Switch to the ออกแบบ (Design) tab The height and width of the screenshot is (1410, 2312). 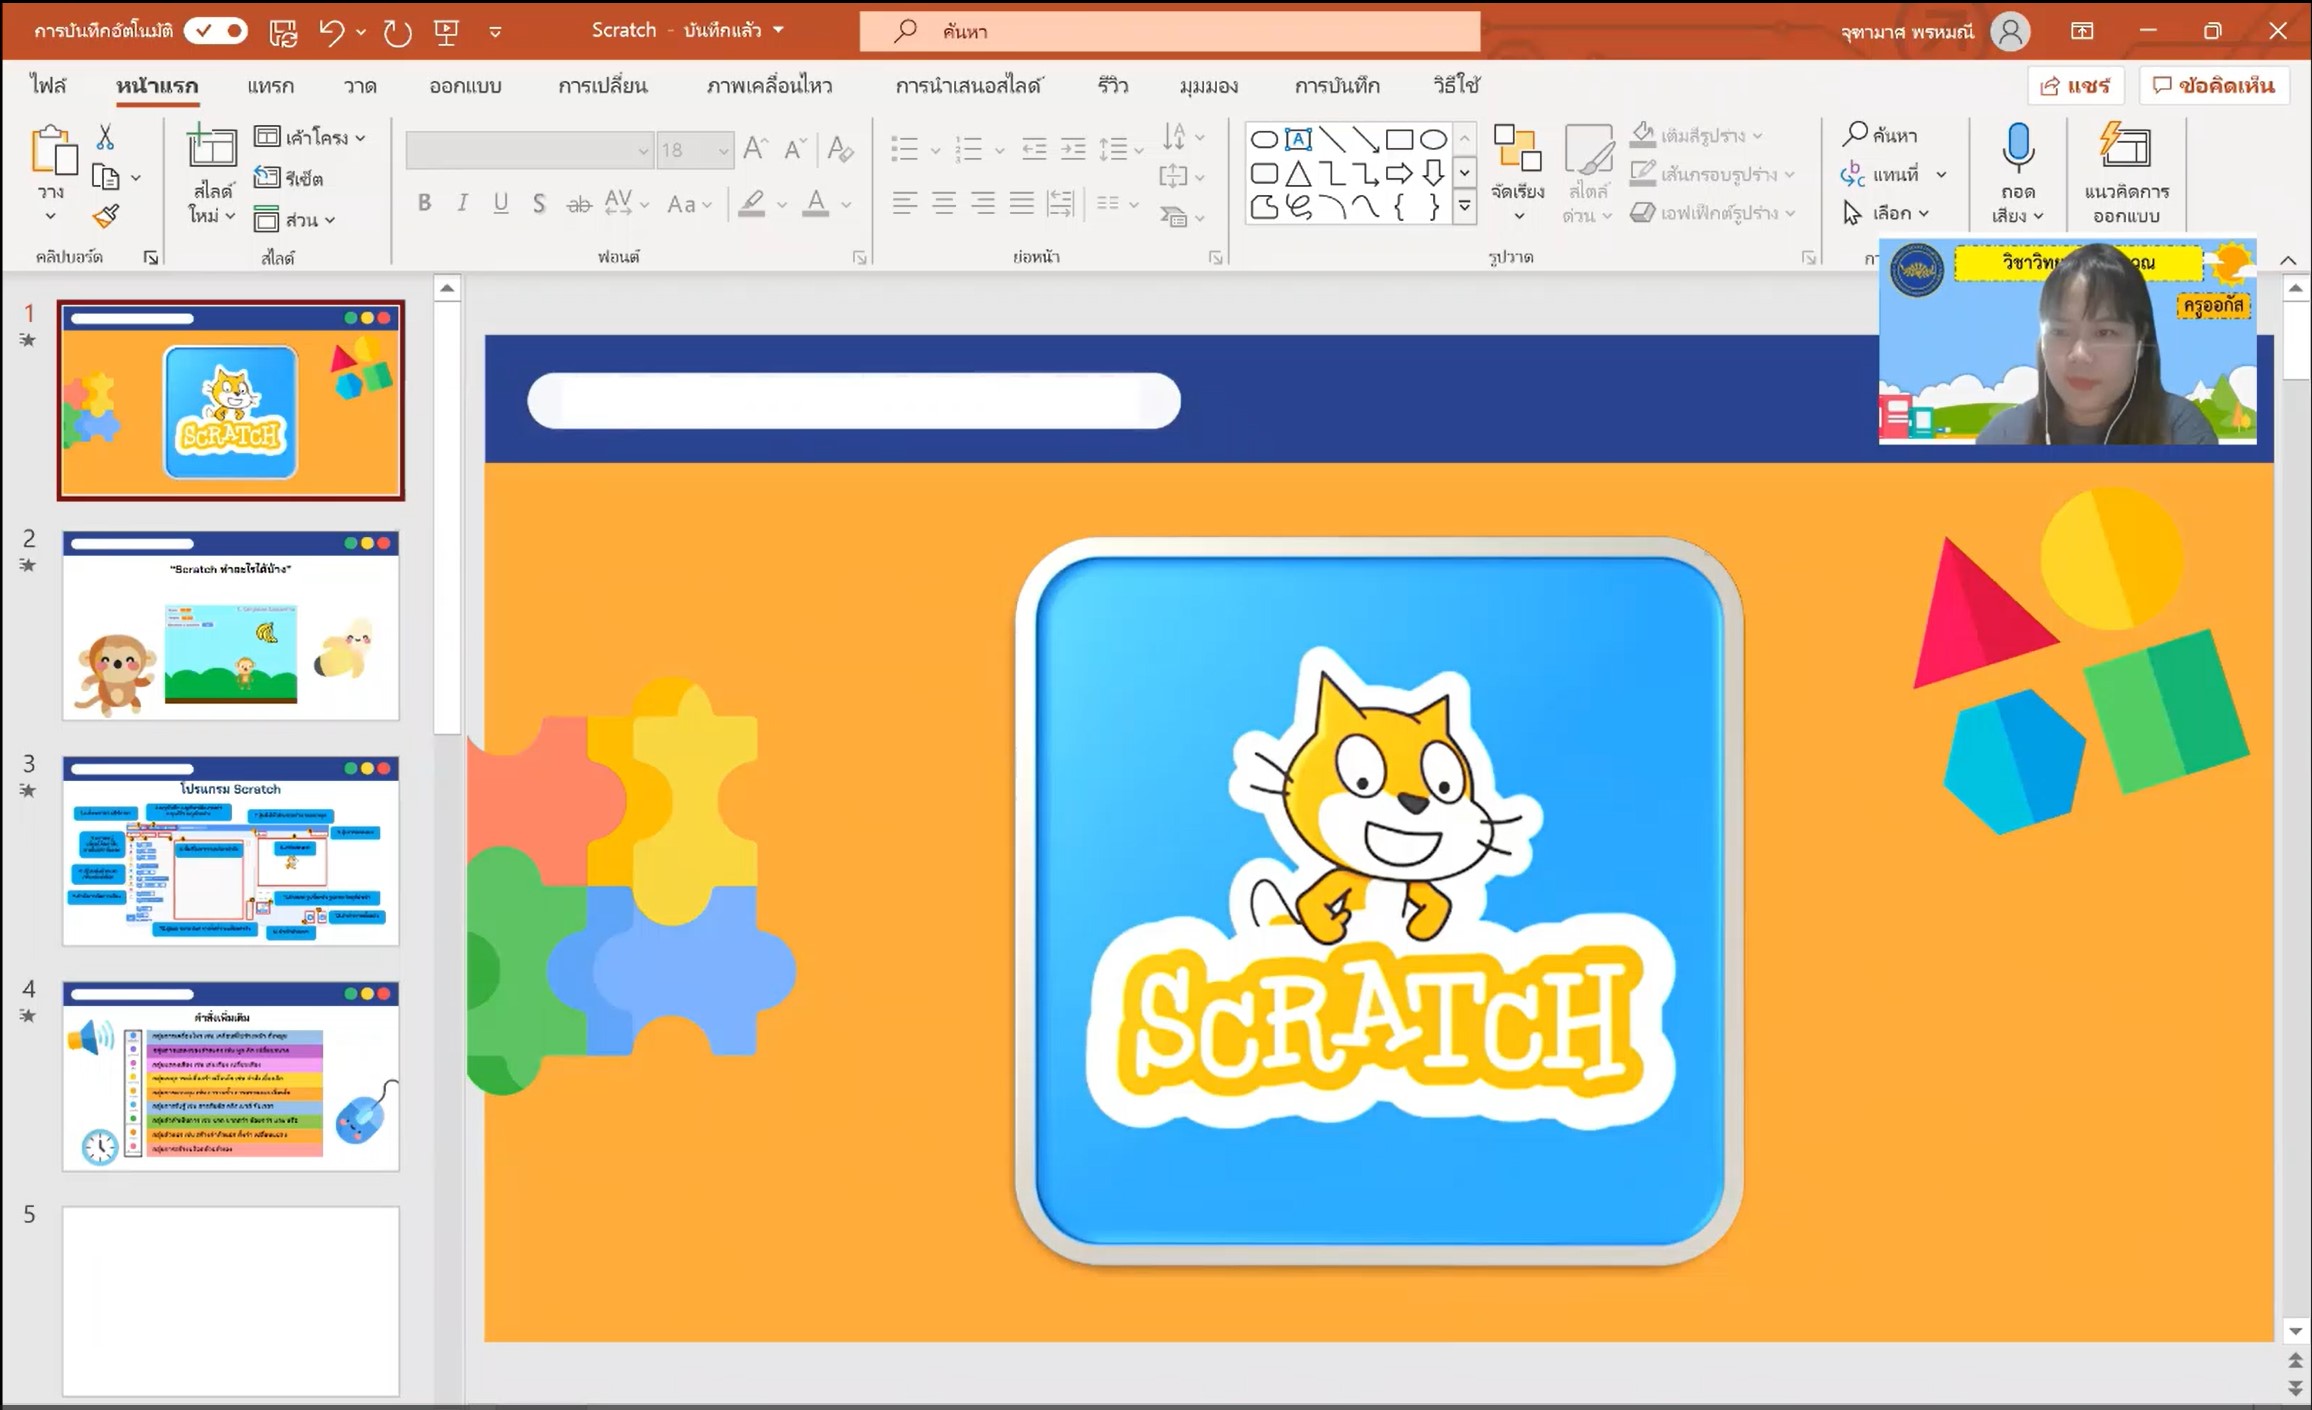[x=465, y=86]
